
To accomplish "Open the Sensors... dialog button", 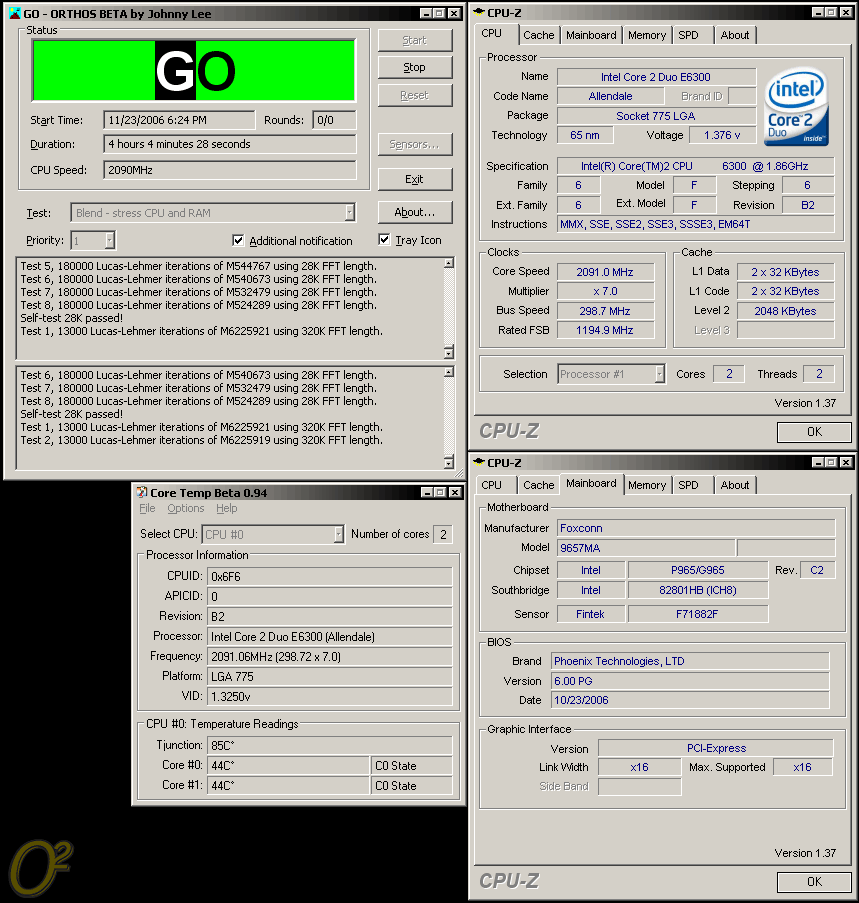I will [415, 144].
